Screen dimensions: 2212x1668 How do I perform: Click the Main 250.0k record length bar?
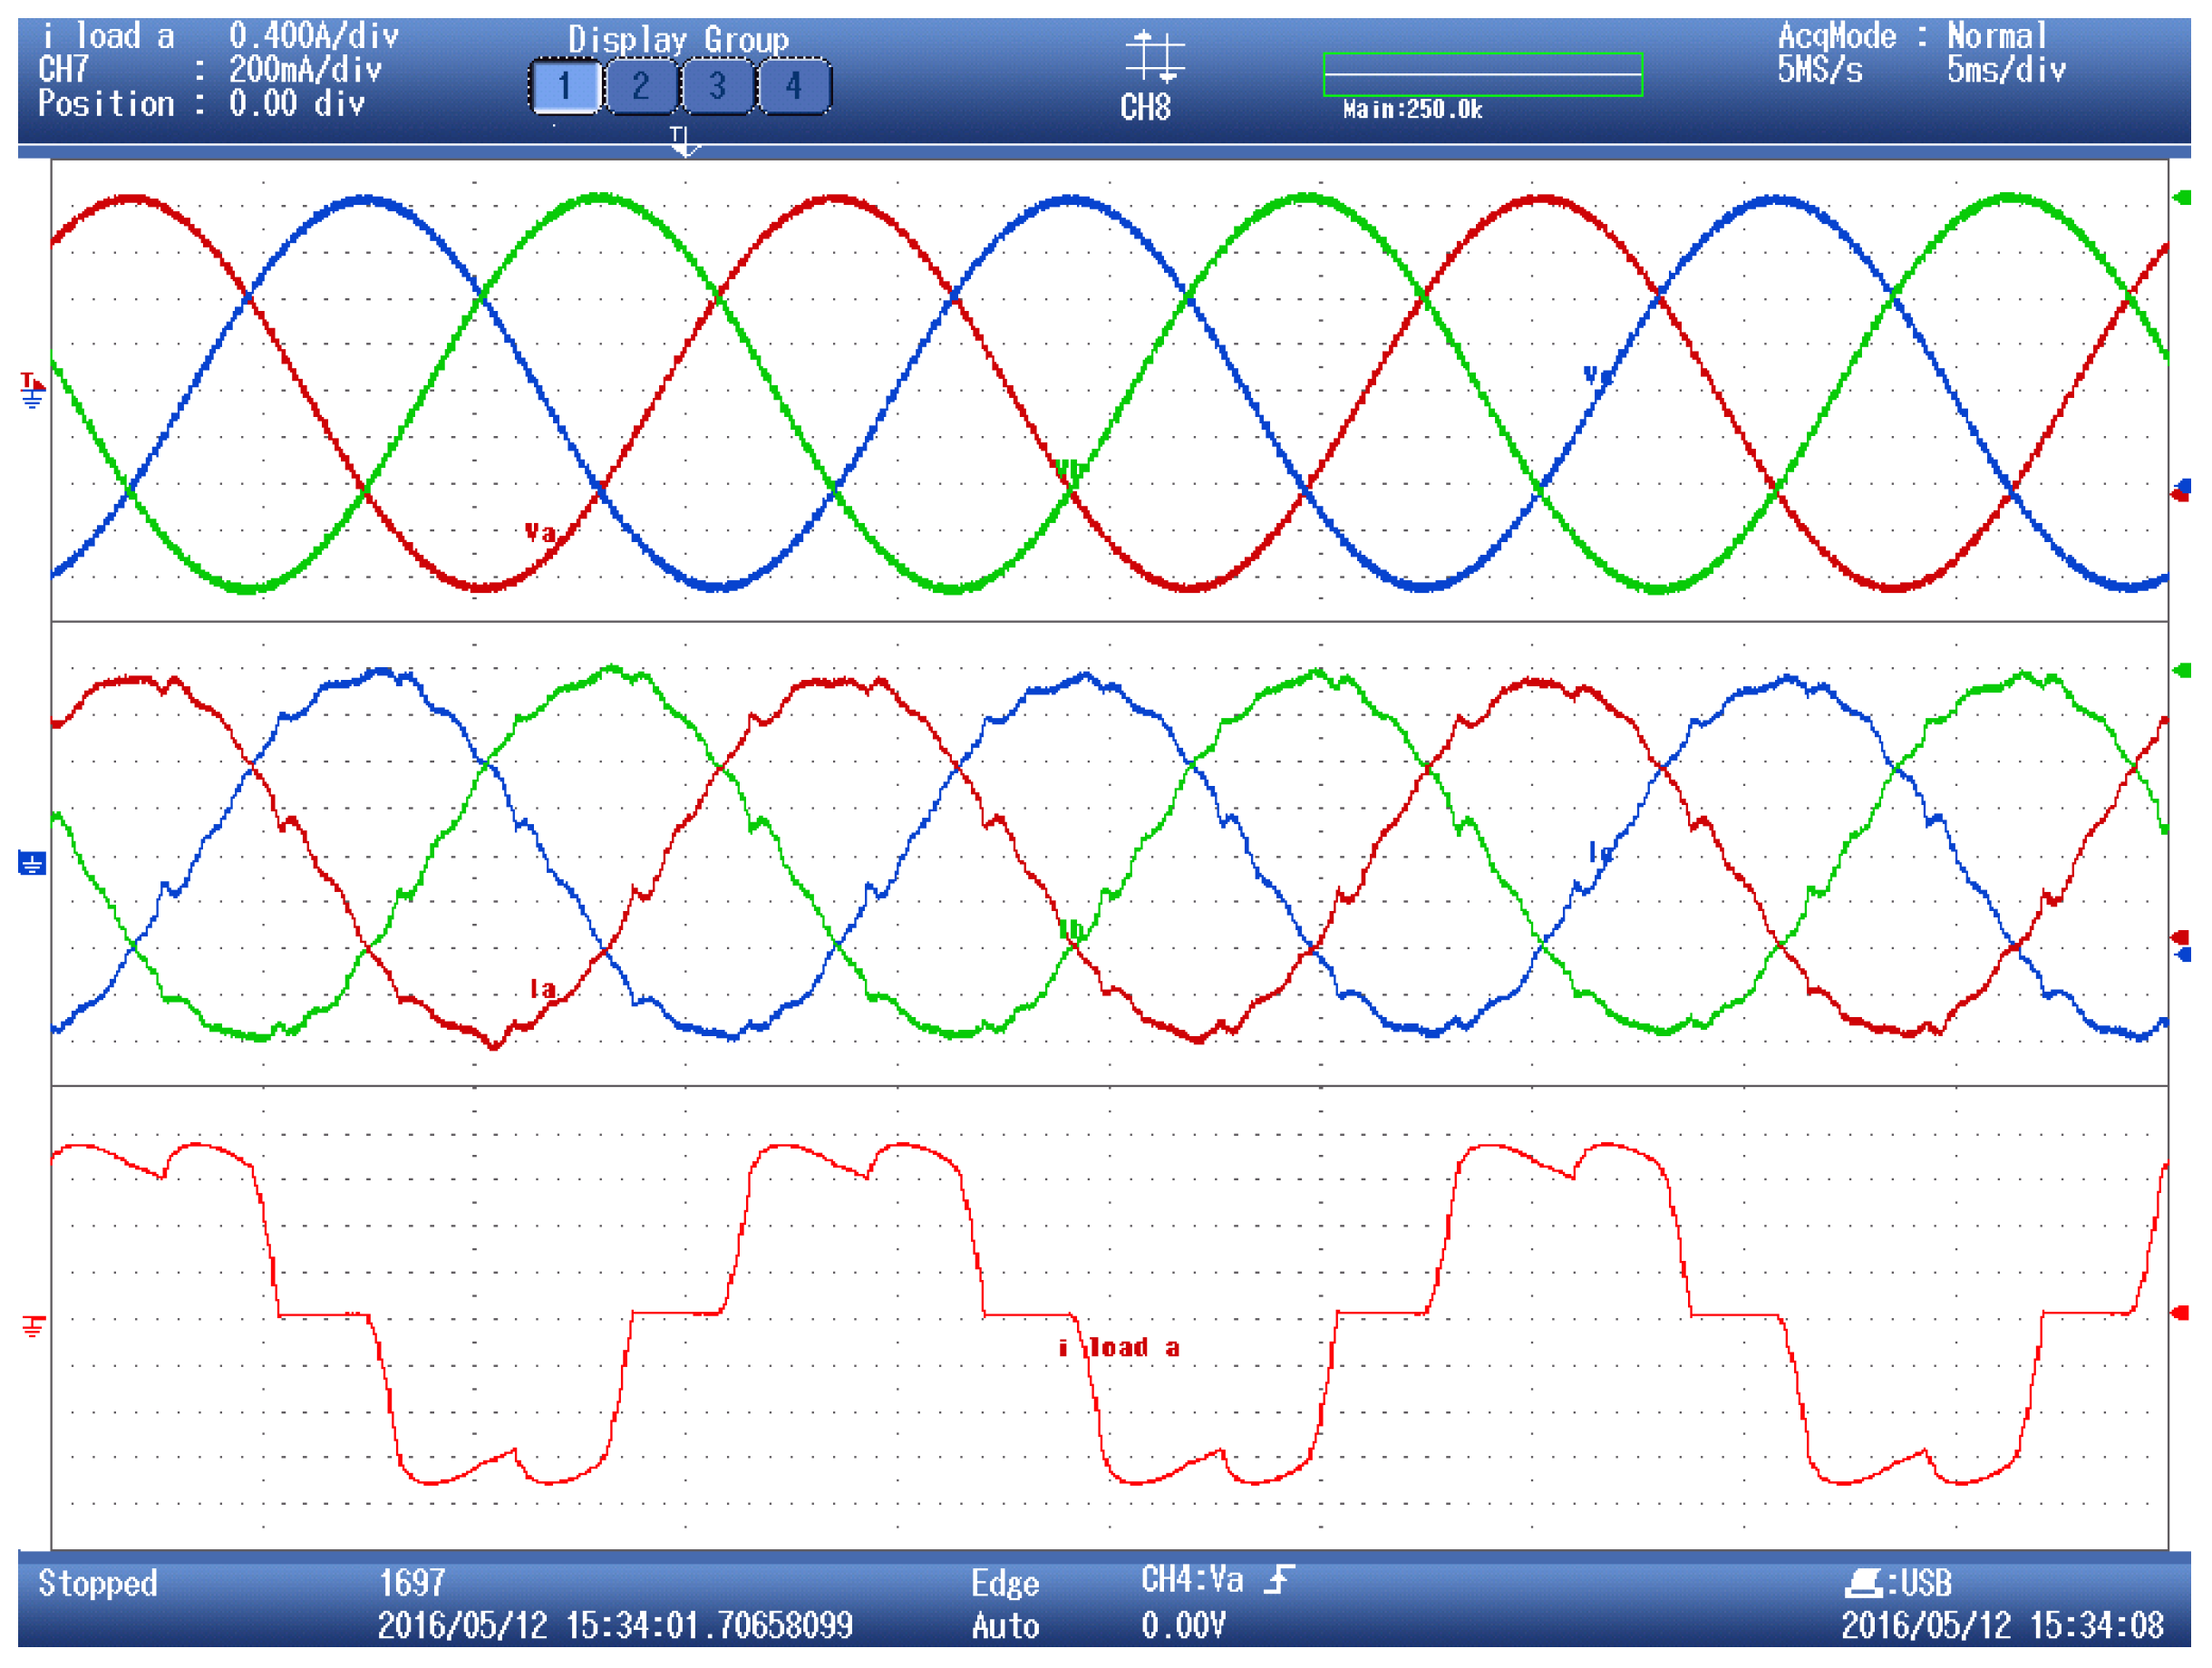point(1482,75)
